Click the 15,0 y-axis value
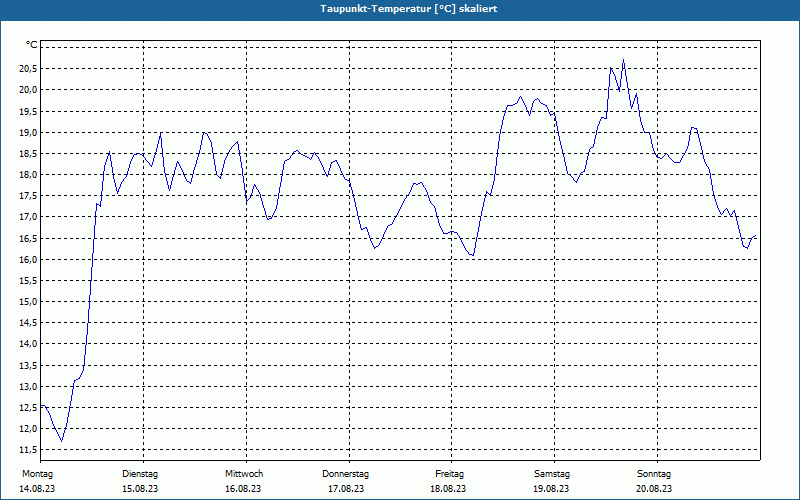This screenshot has height=500, width=800. point(28,302)
